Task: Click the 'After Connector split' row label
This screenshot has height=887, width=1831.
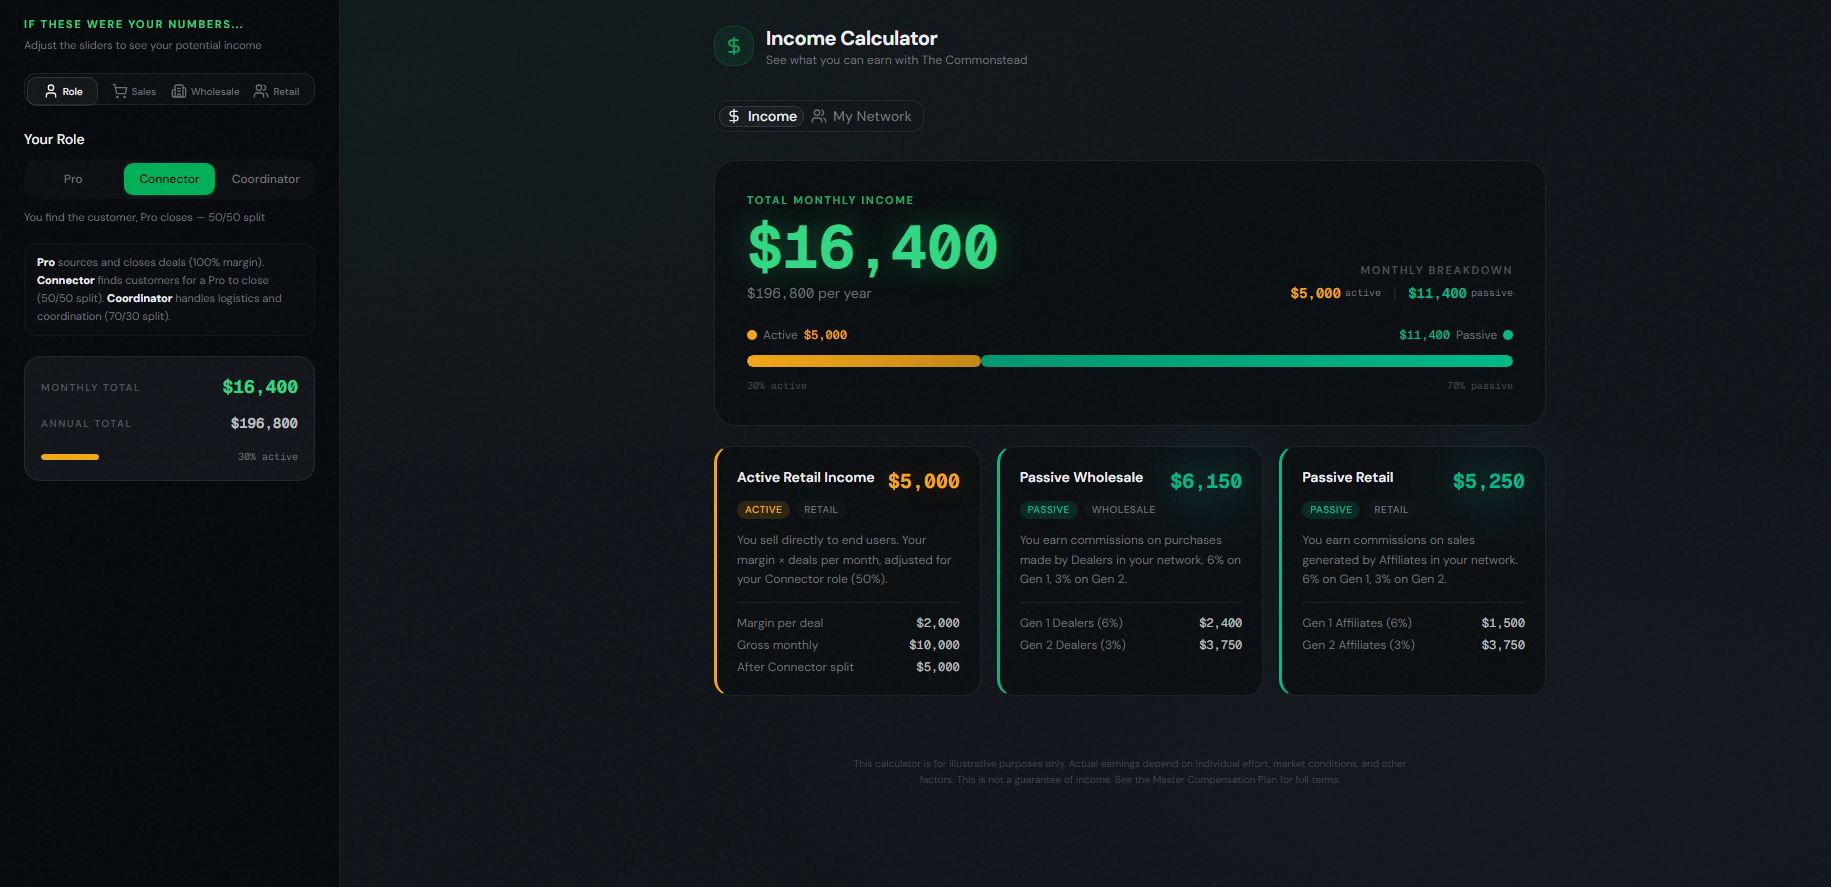Action: (796, 667)
